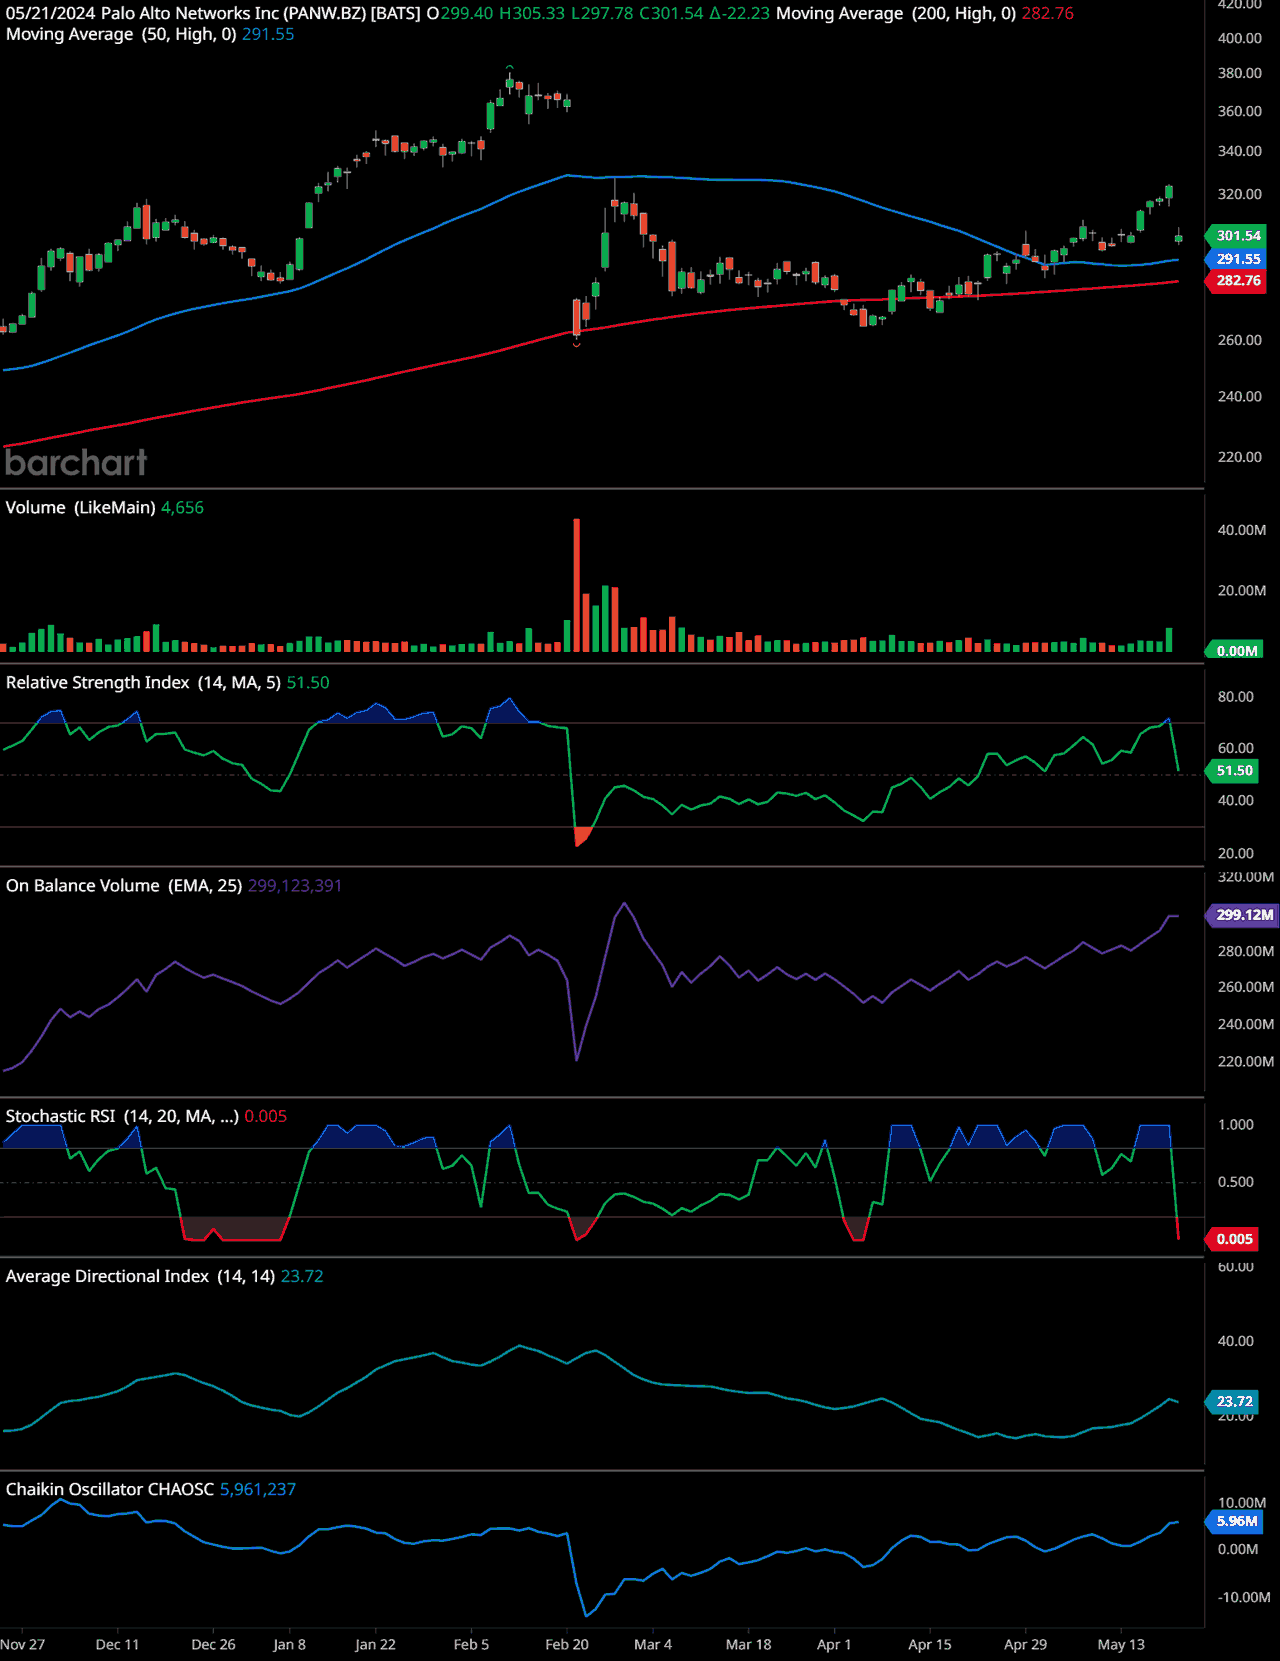Click the 1.000 Stochastic RSI axis label

(1236, 1125)
